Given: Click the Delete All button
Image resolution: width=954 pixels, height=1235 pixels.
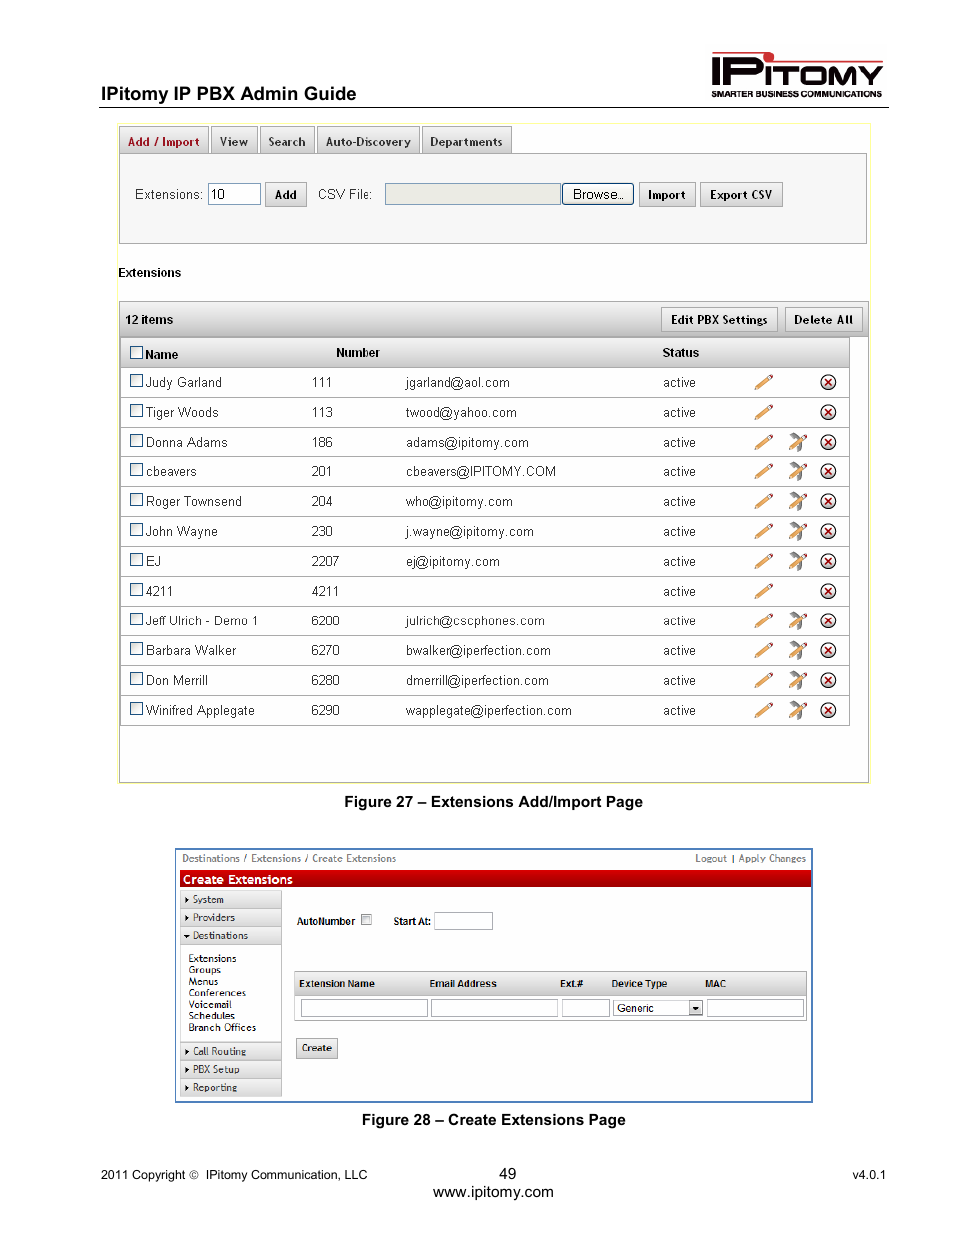Looking at the screenshot, I should pyautogui.click(x=823, y=320).
